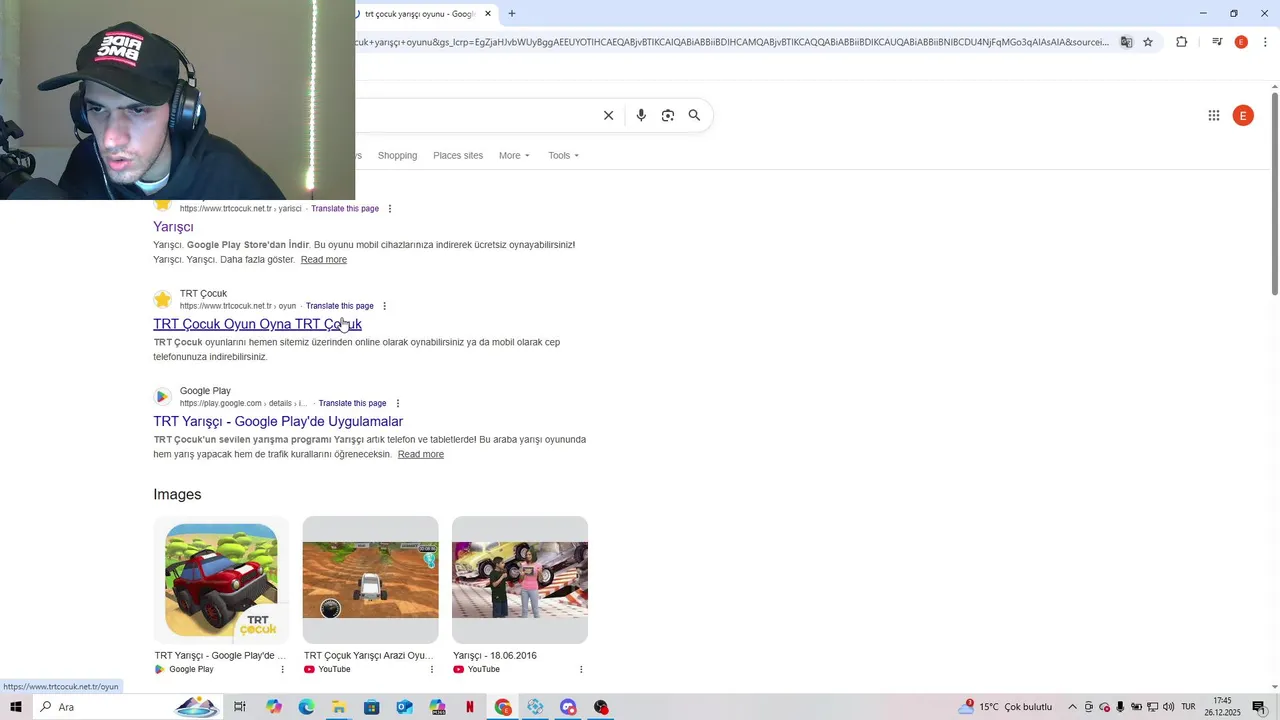Open File Explorer from taskbar
Image resolution: width=1280 pixels, height=720 pixels.
pos(339,707)
